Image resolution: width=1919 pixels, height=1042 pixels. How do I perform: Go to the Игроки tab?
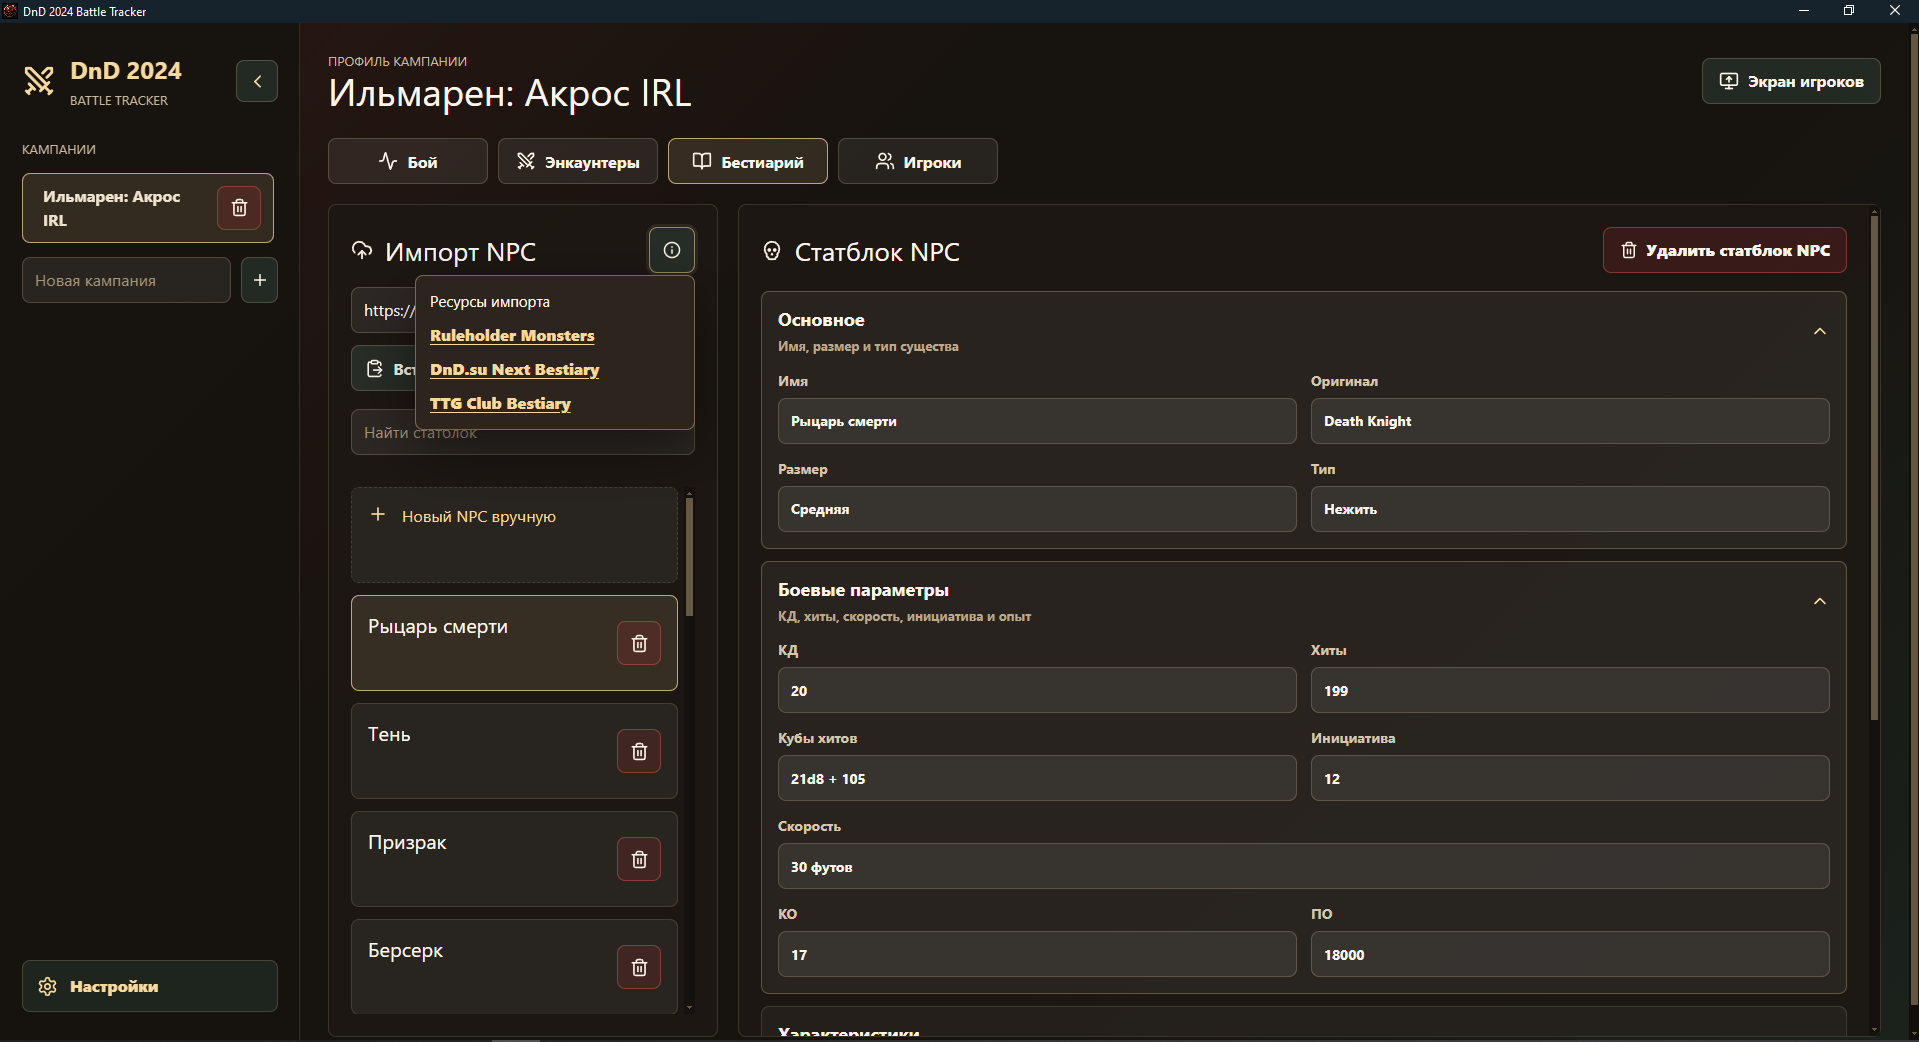(918, 161)
